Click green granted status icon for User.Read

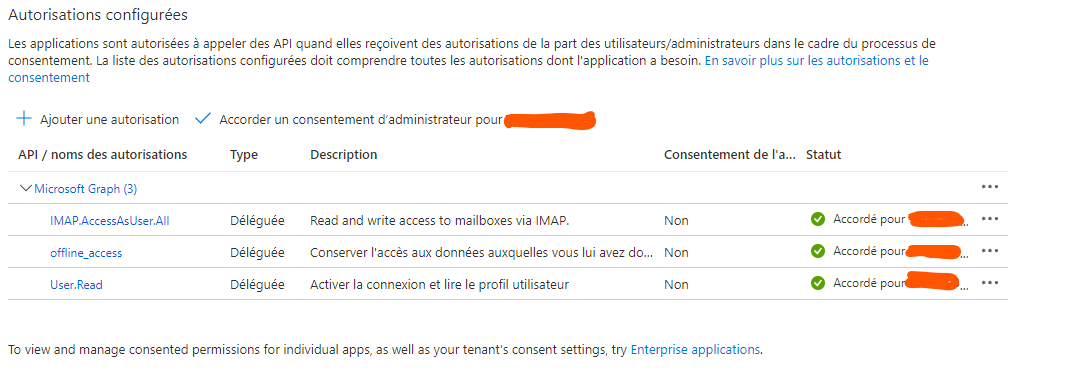[818, 283]
